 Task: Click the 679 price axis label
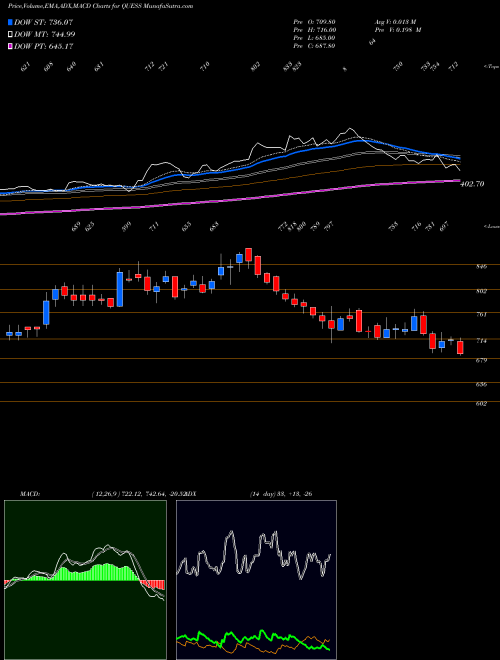(481, 360)
